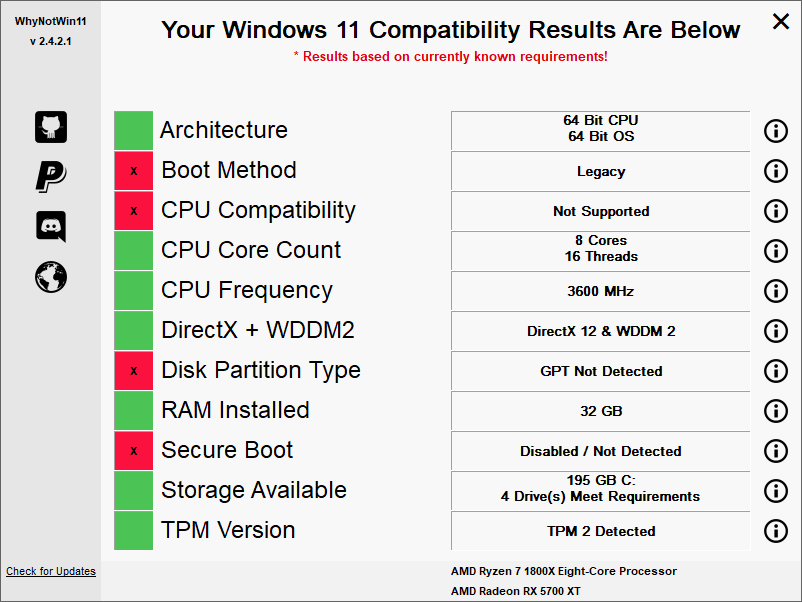The image size is (802, 602).
Task: Show info for RAM Installed row
Action: tap(776, 411)
